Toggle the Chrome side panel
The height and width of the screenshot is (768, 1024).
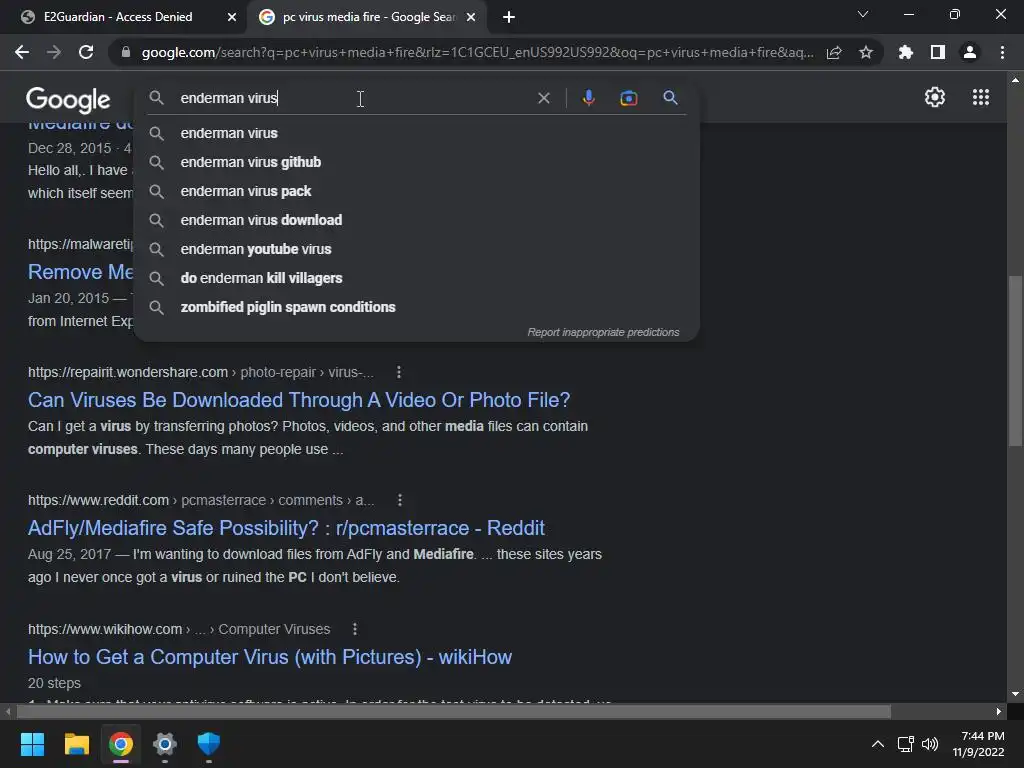pyautogui.click(x=938, y=52)
